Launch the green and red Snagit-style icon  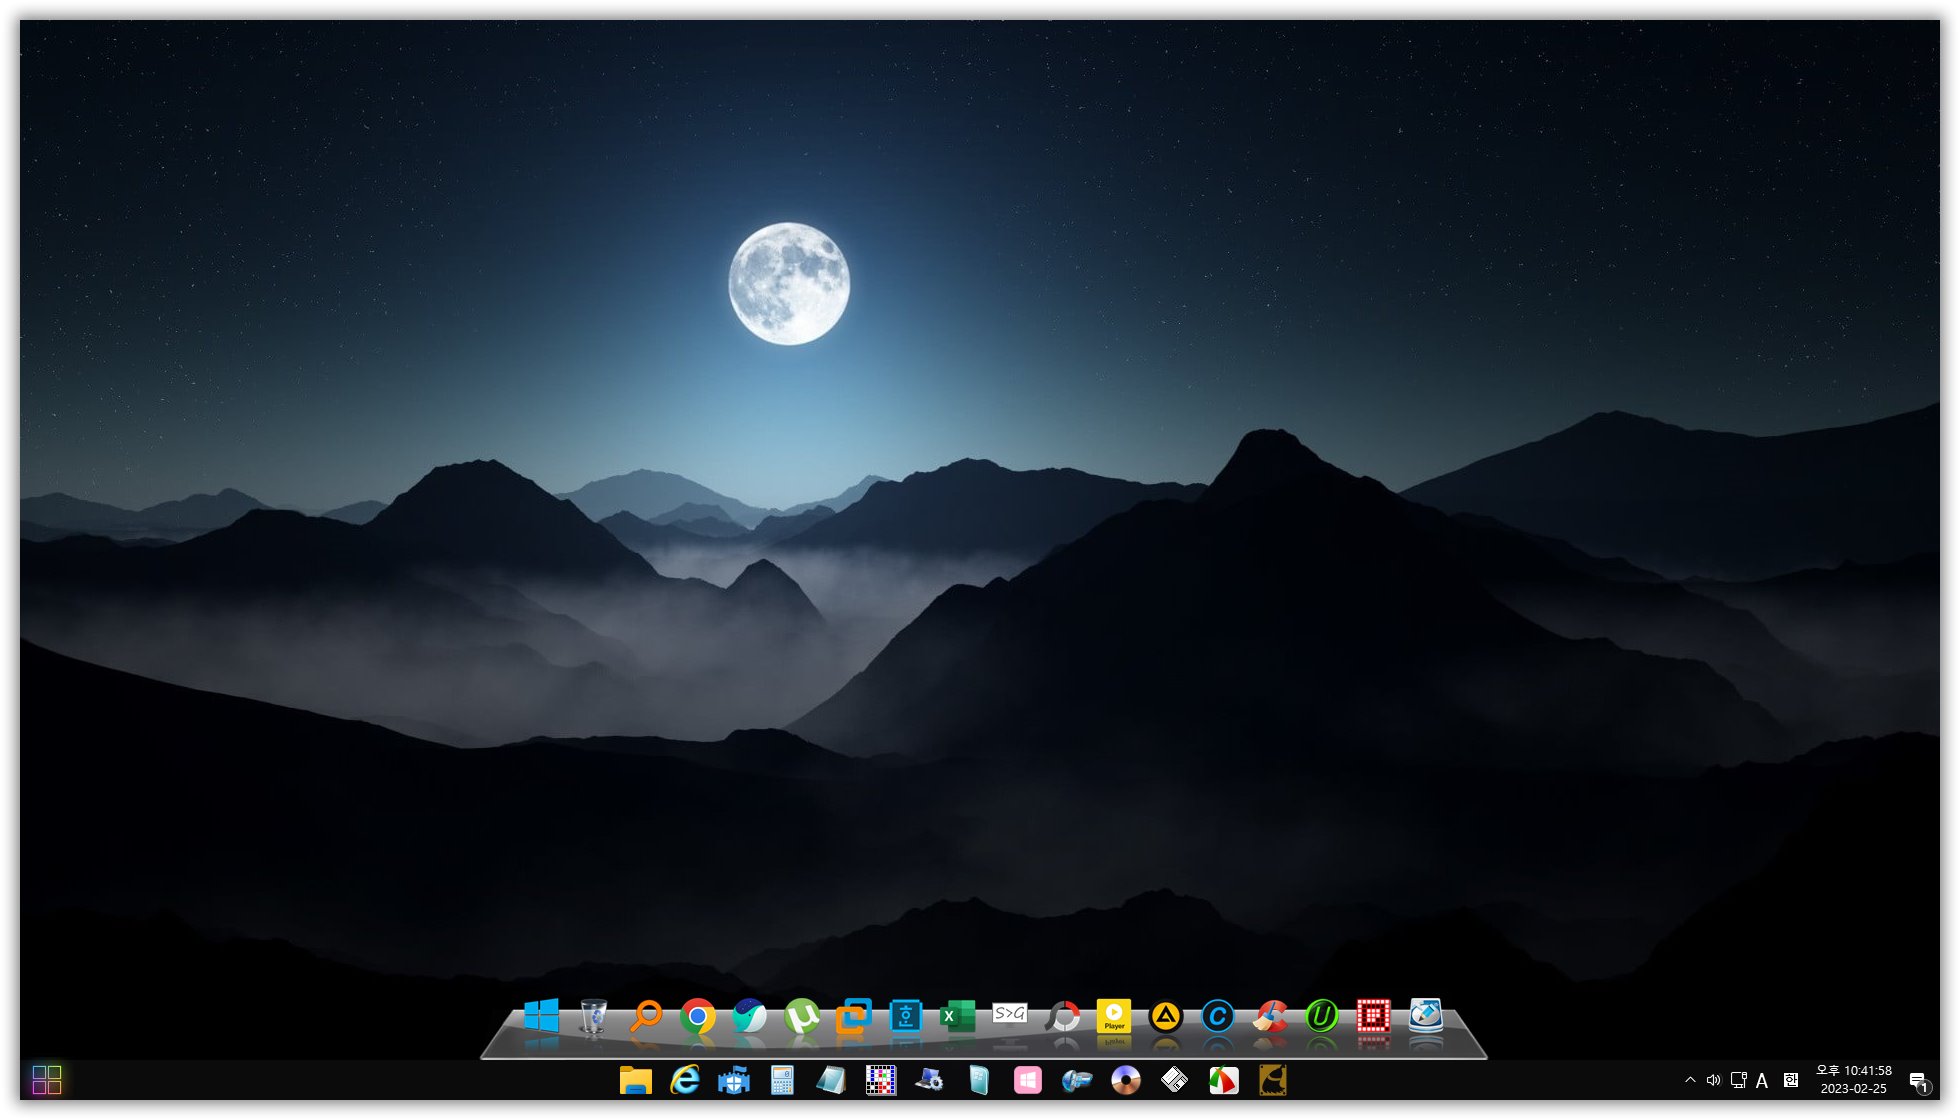pos(1224,1080)
